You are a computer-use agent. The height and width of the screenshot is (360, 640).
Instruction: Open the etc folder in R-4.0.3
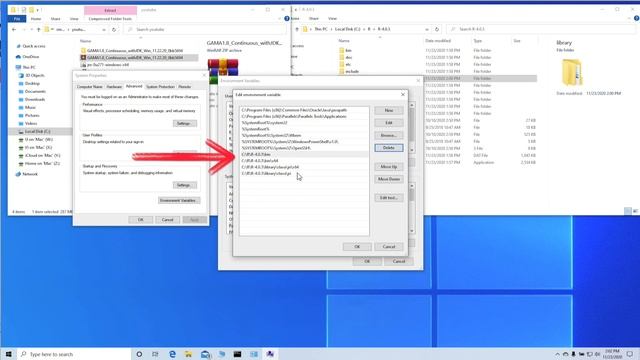point(348,64)
